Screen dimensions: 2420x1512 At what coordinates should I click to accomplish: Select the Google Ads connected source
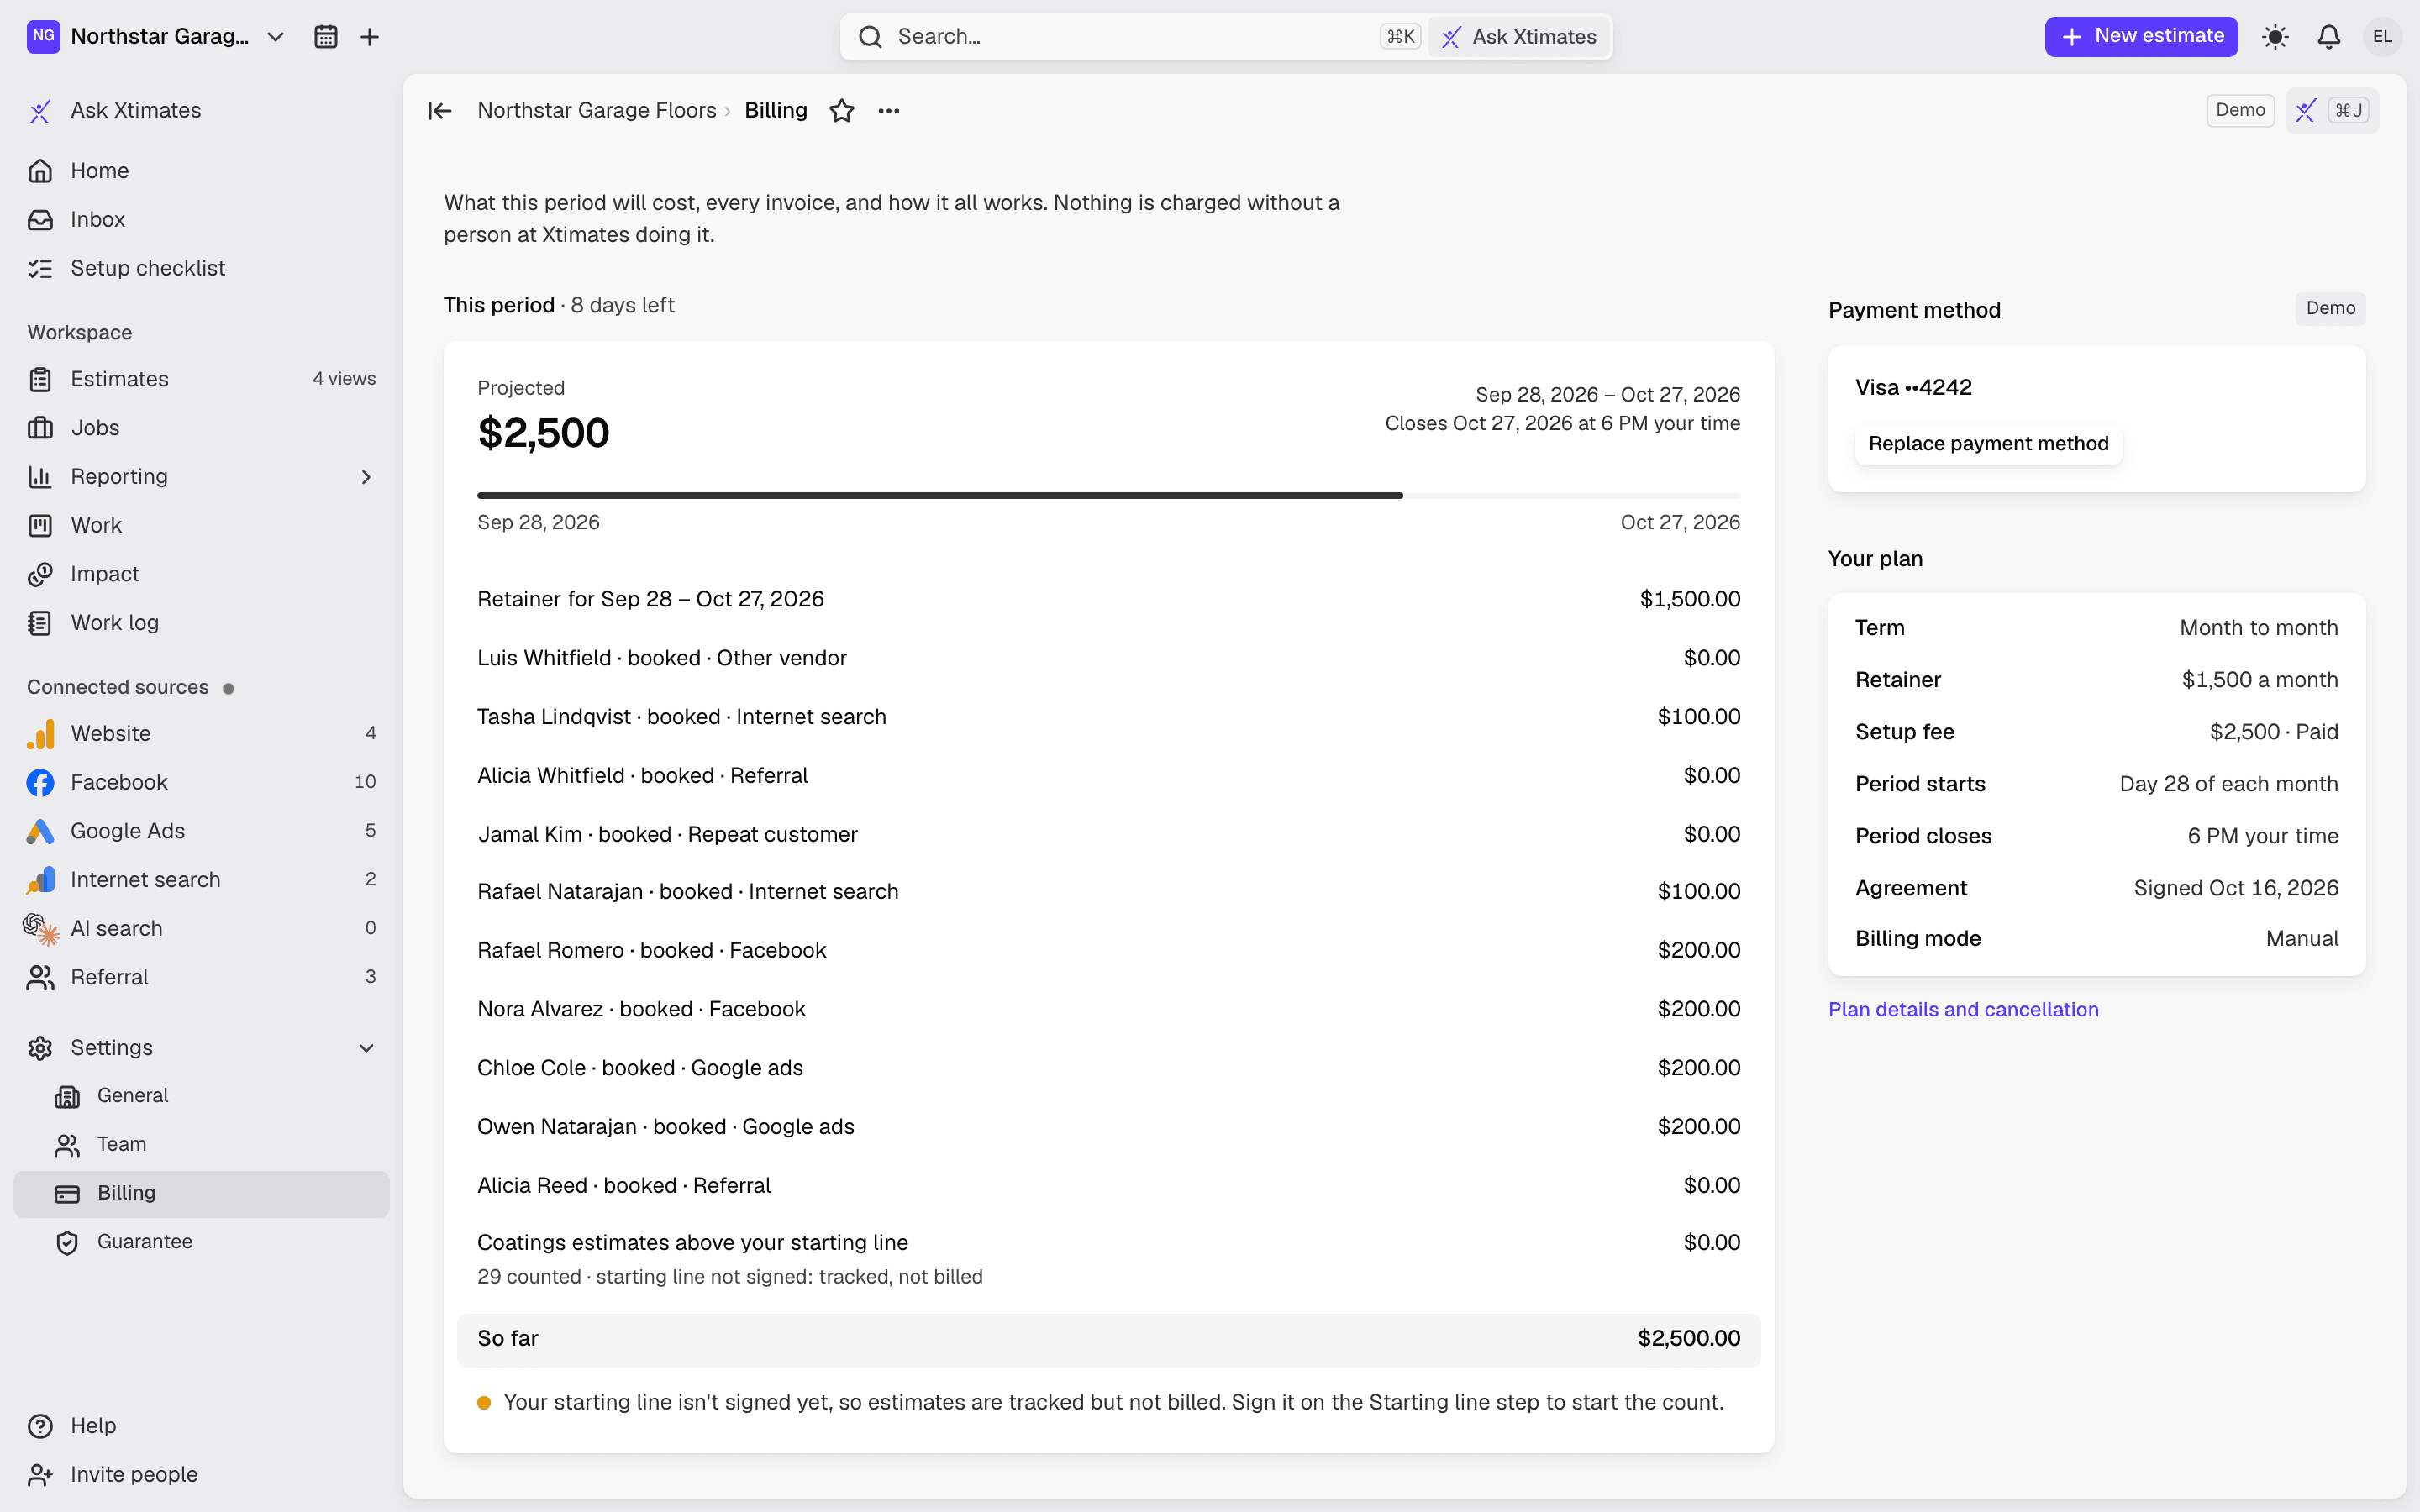click(201, 831)
